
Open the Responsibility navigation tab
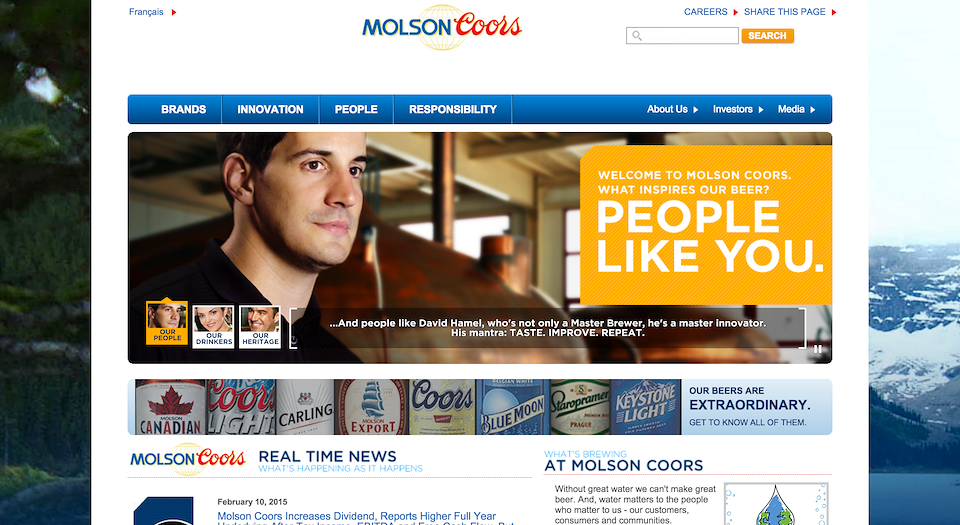pyautogui.click(x=452, y=110)
